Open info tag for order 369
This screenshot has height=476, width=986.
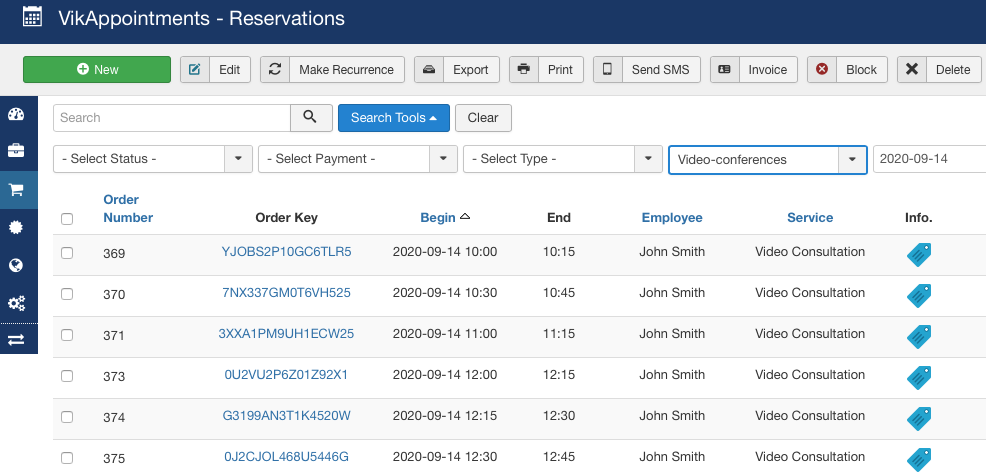point(919,254)
